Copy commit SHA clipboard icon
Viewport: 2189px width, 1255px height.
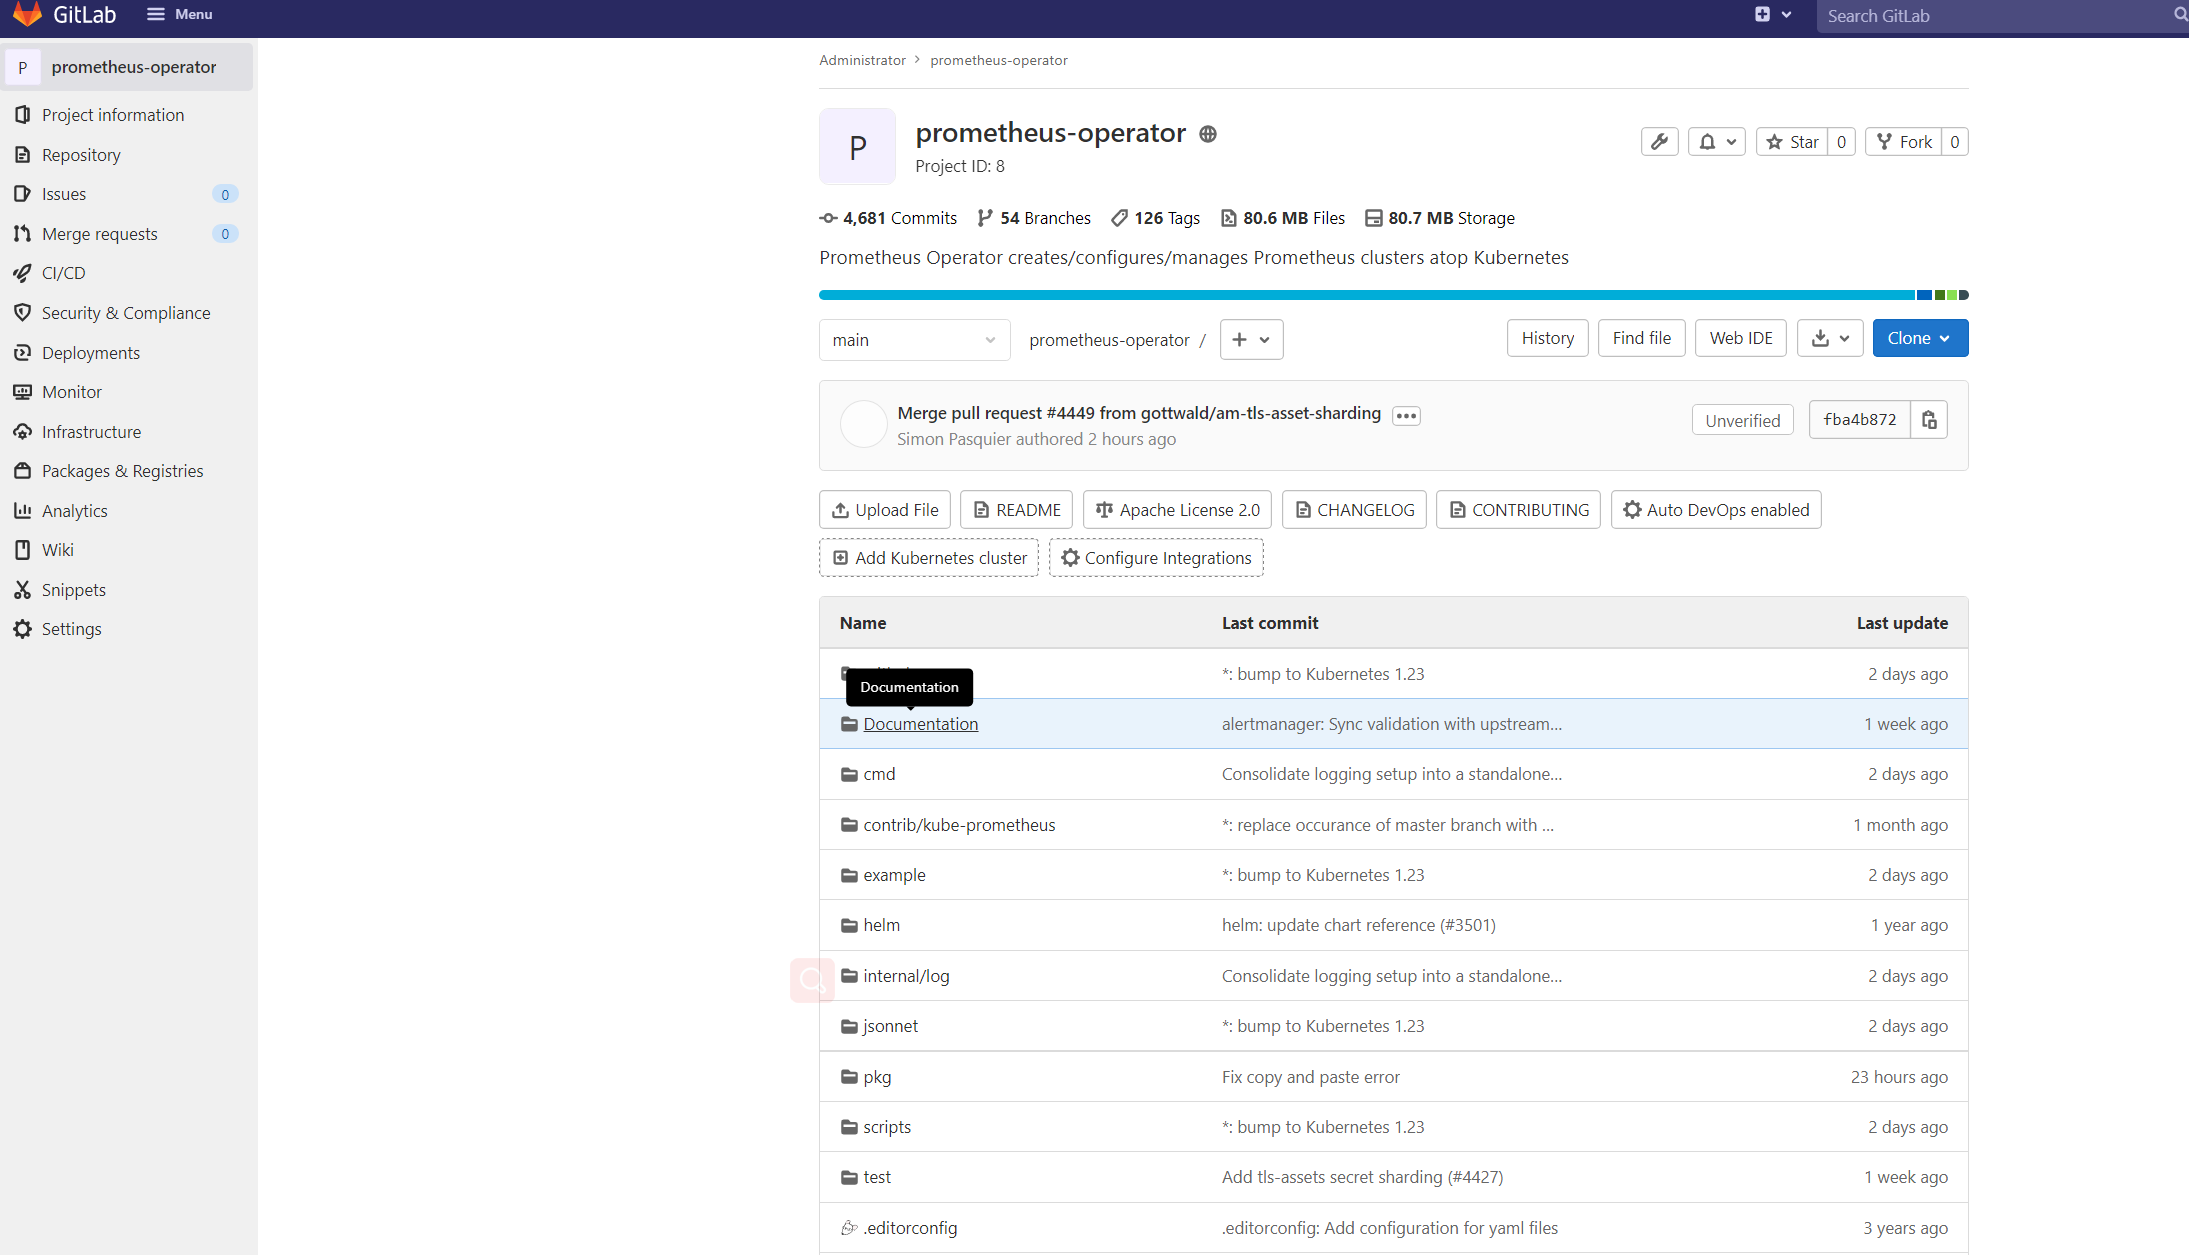pyautogui.click(x=1929, y=420)
